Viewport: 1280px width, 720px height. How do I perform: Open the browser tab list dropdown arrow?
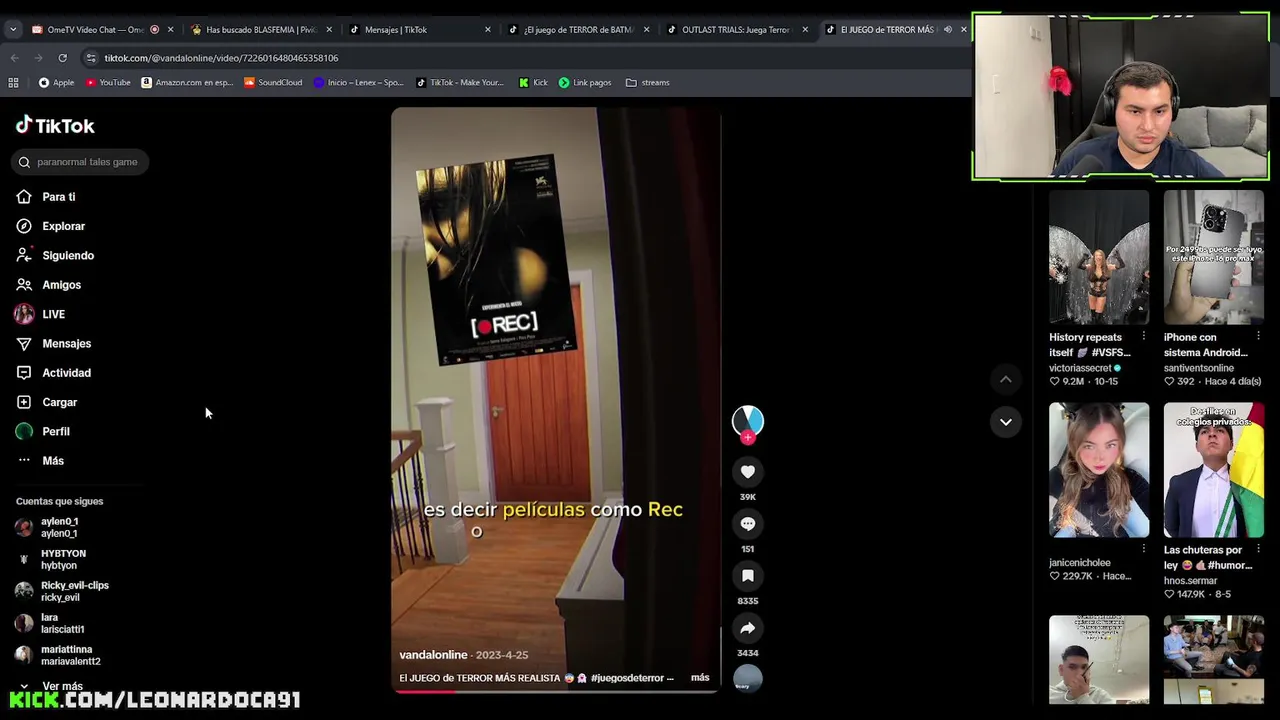[x=13, y=29]
